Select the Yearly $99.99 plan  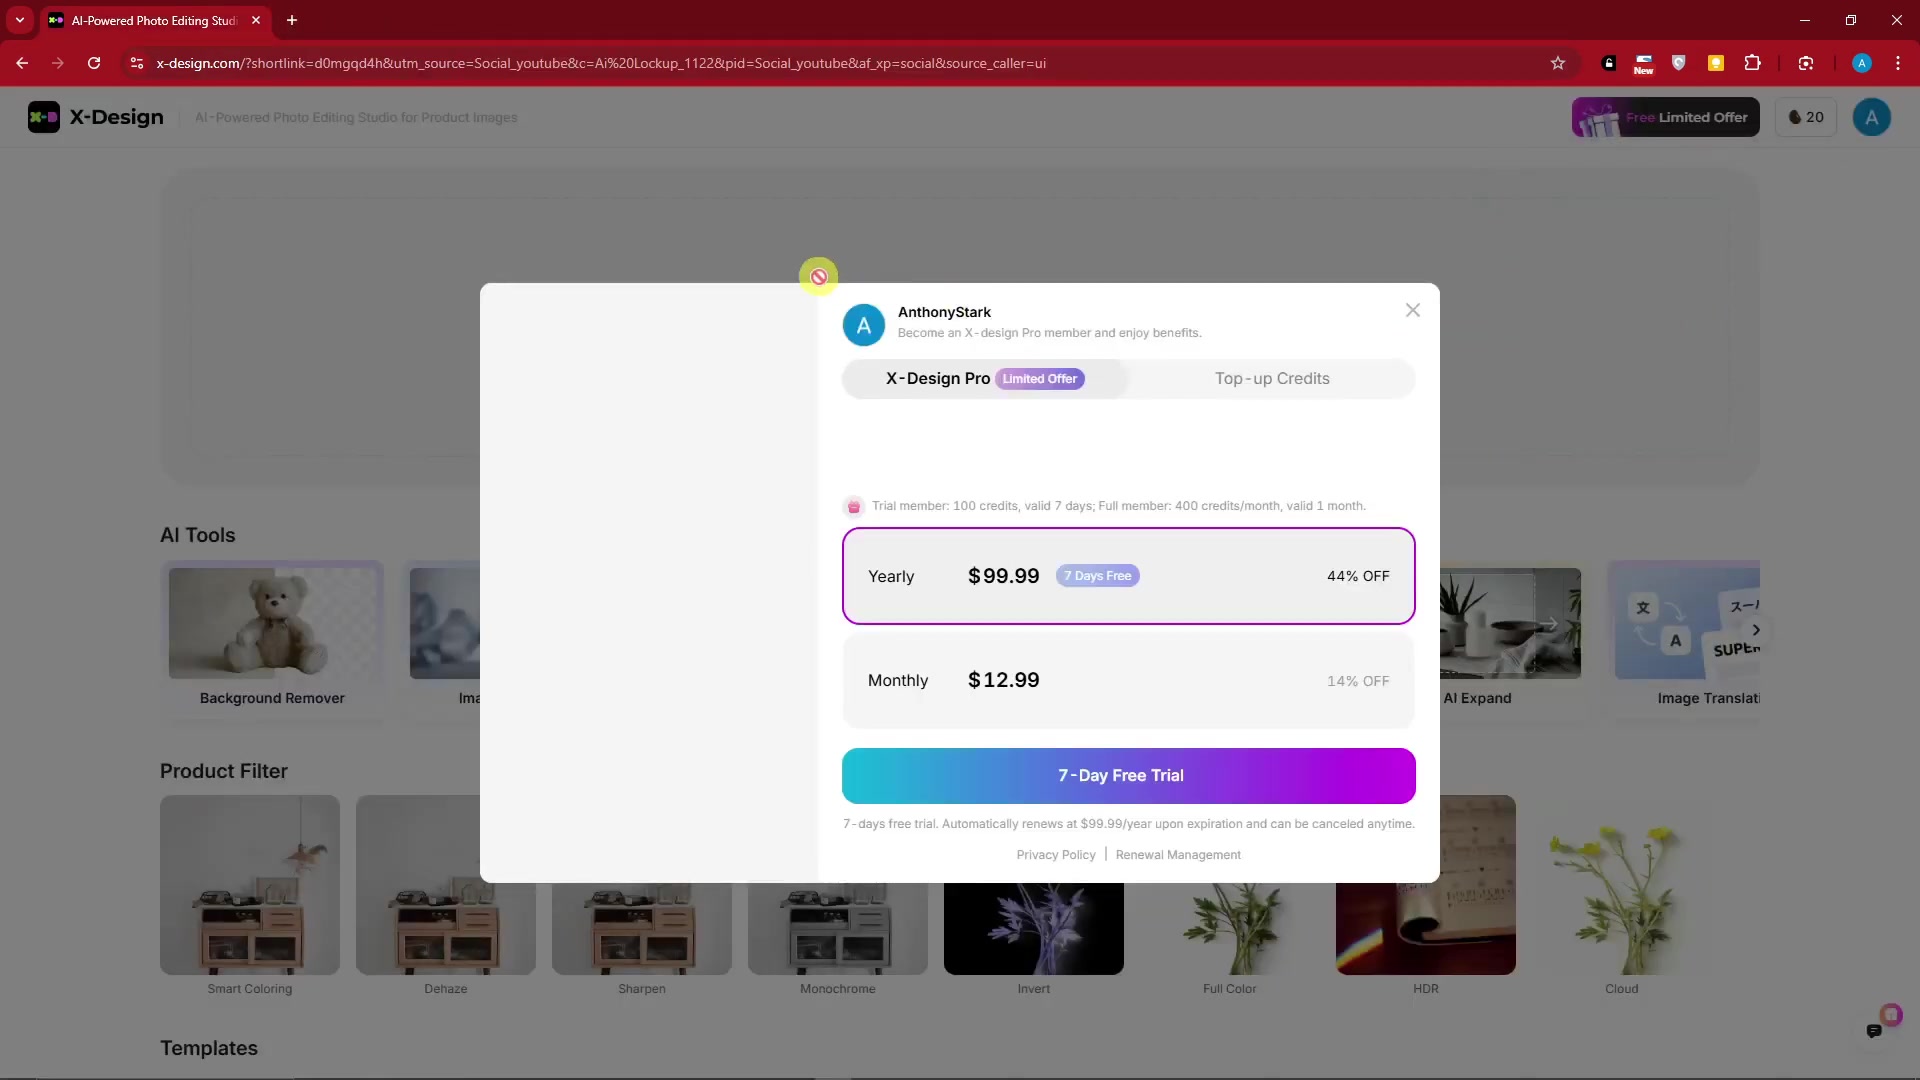(x=1128, y=576)
